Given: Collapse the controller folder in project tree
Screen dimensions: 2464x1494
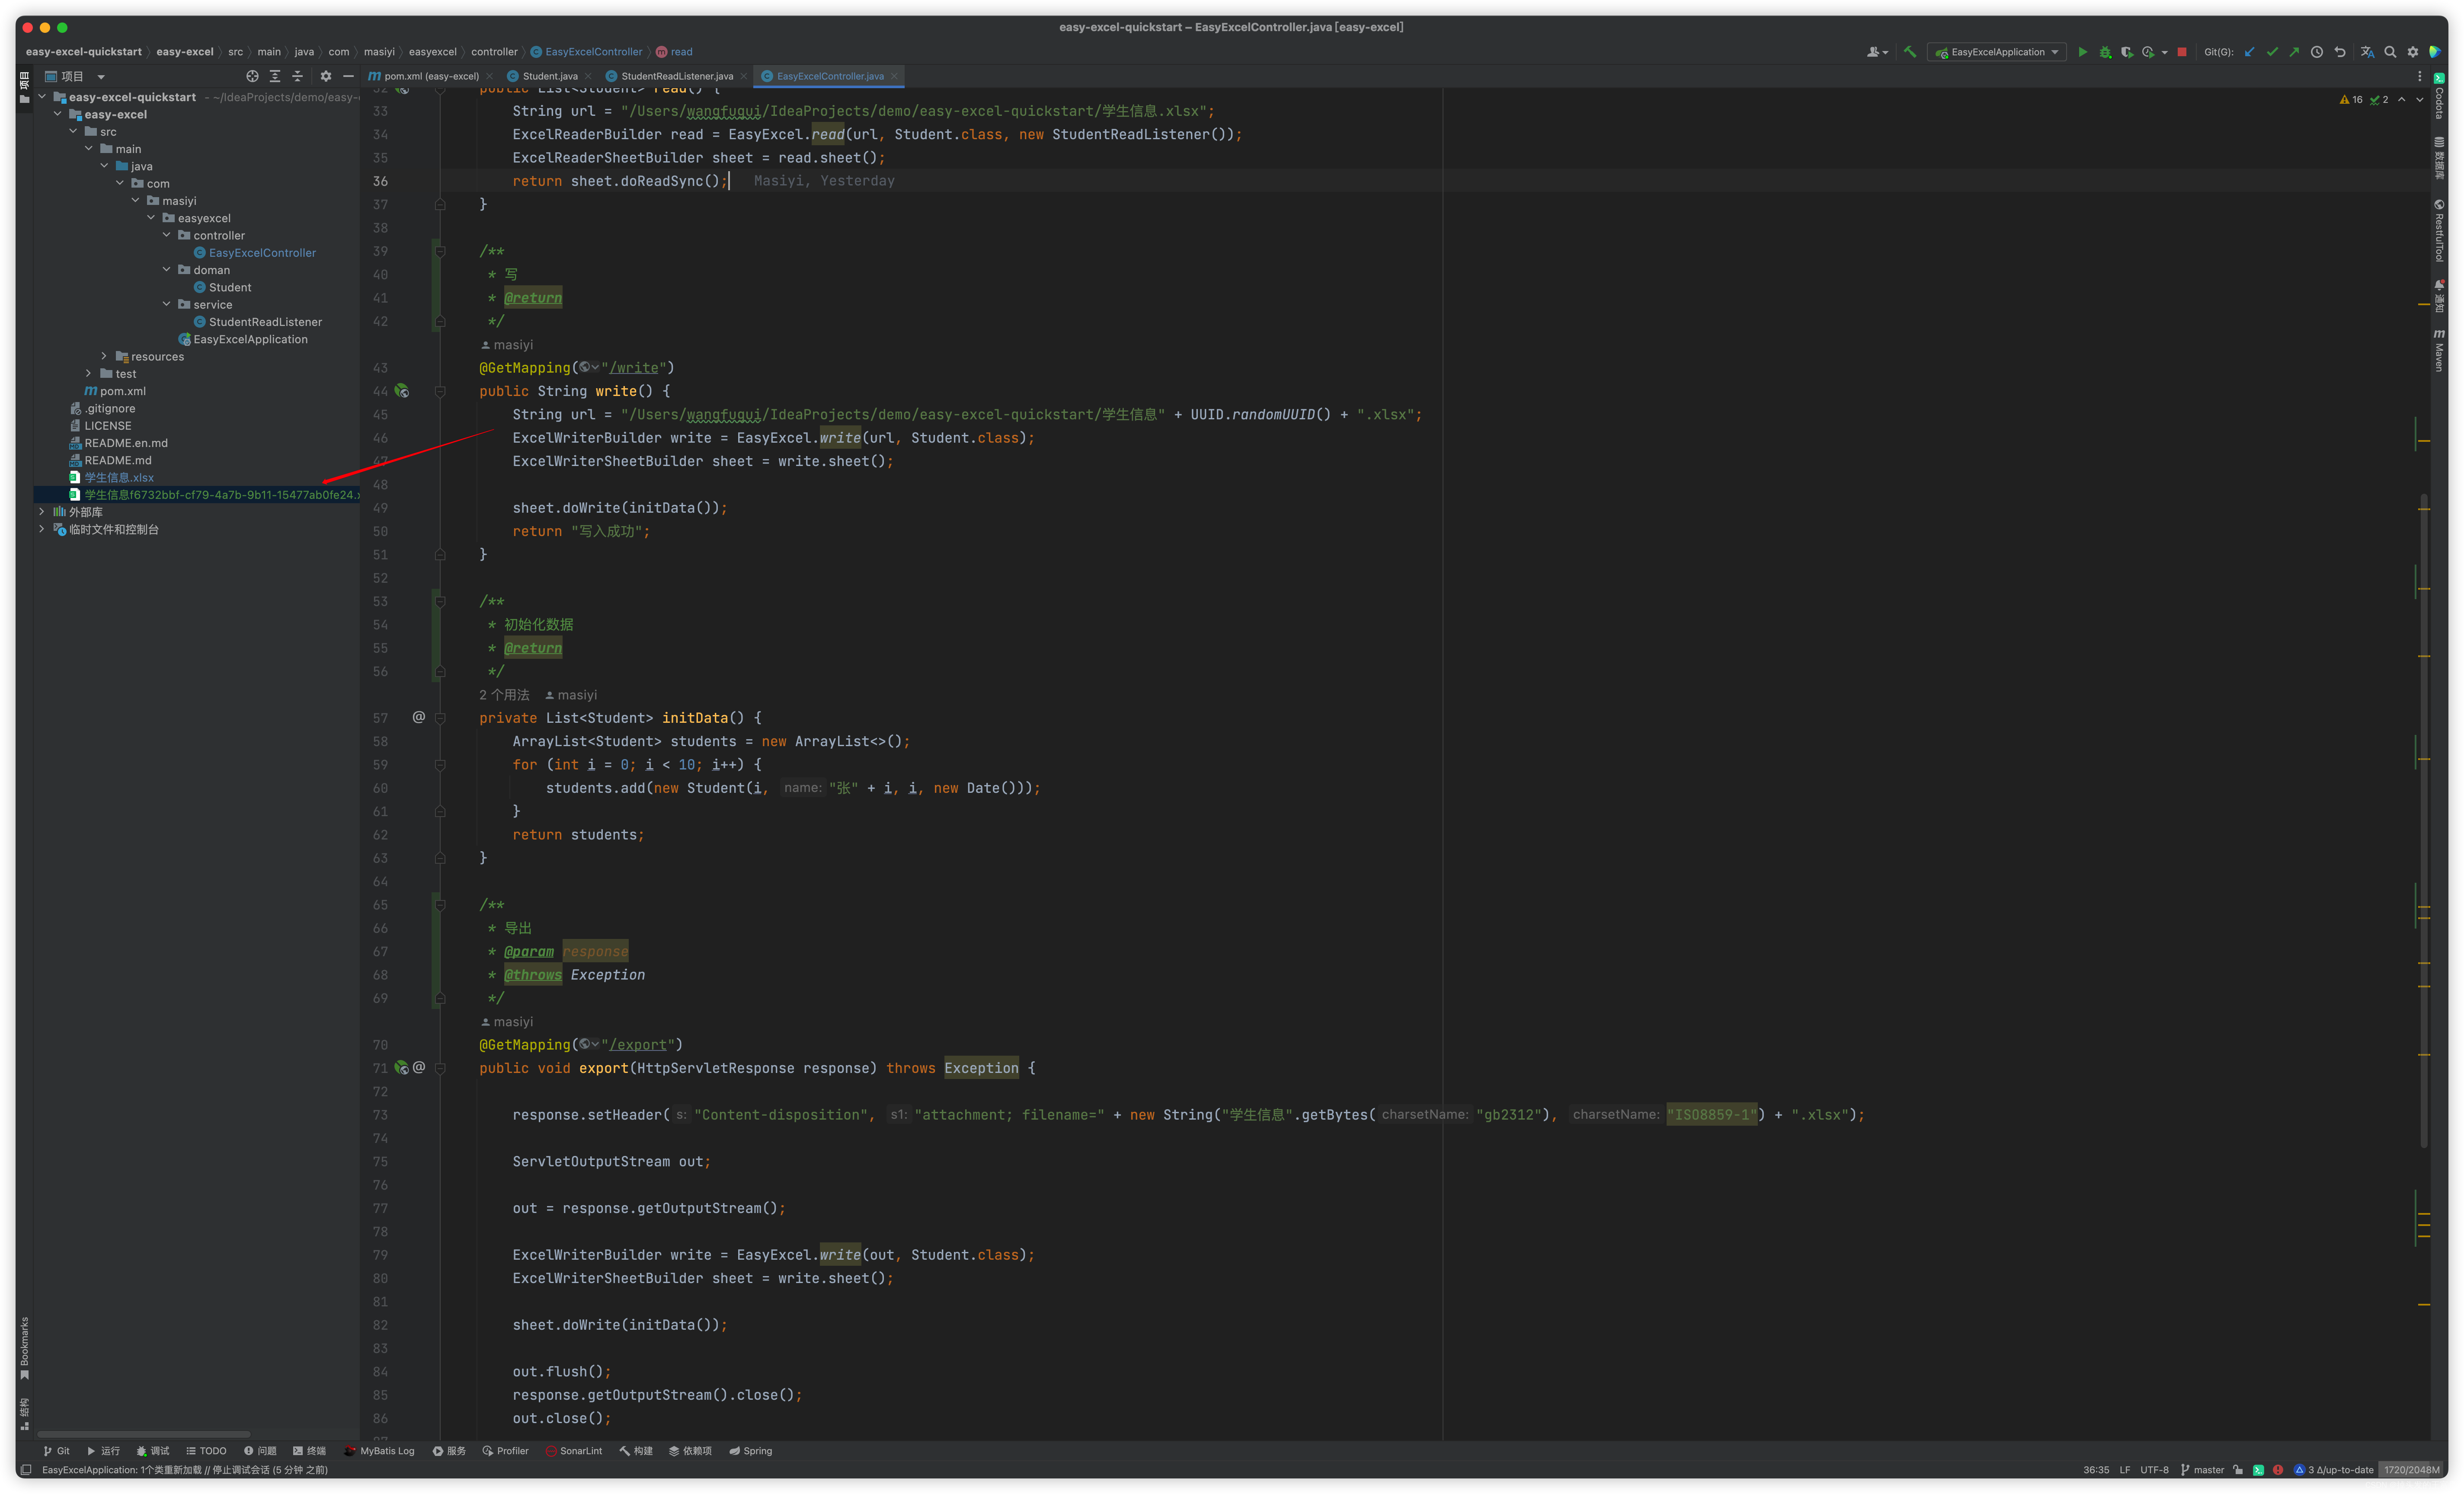Looking at the screenshot, I should pyautogui.click(x=167, y=235).
